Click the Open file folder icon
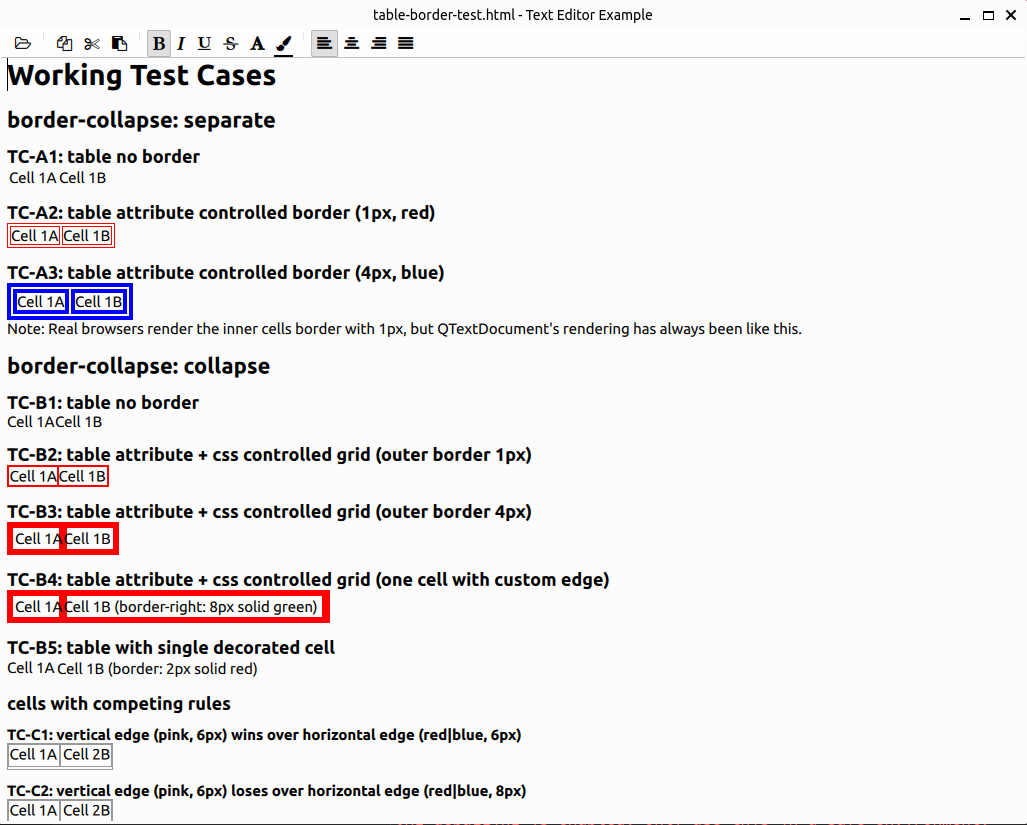1027x825 pixels. coord(23,43)
